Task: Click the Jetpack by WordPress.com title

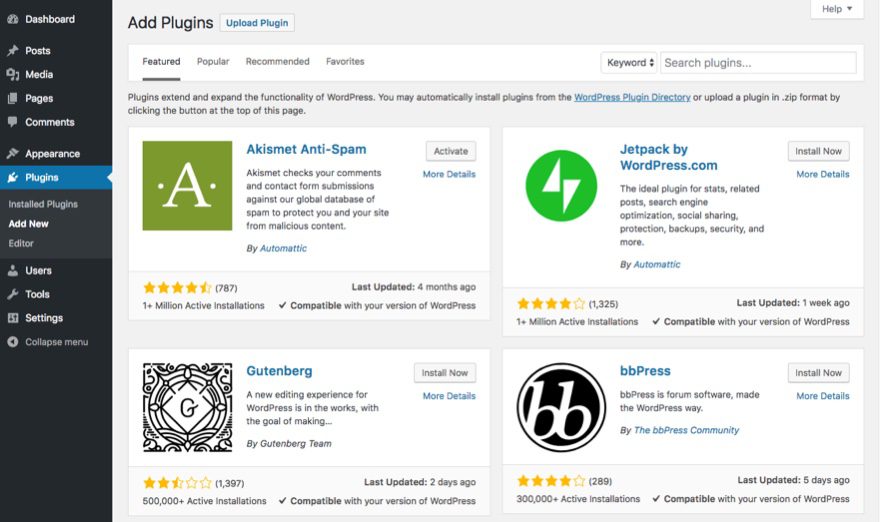Action: pos(668,157)
